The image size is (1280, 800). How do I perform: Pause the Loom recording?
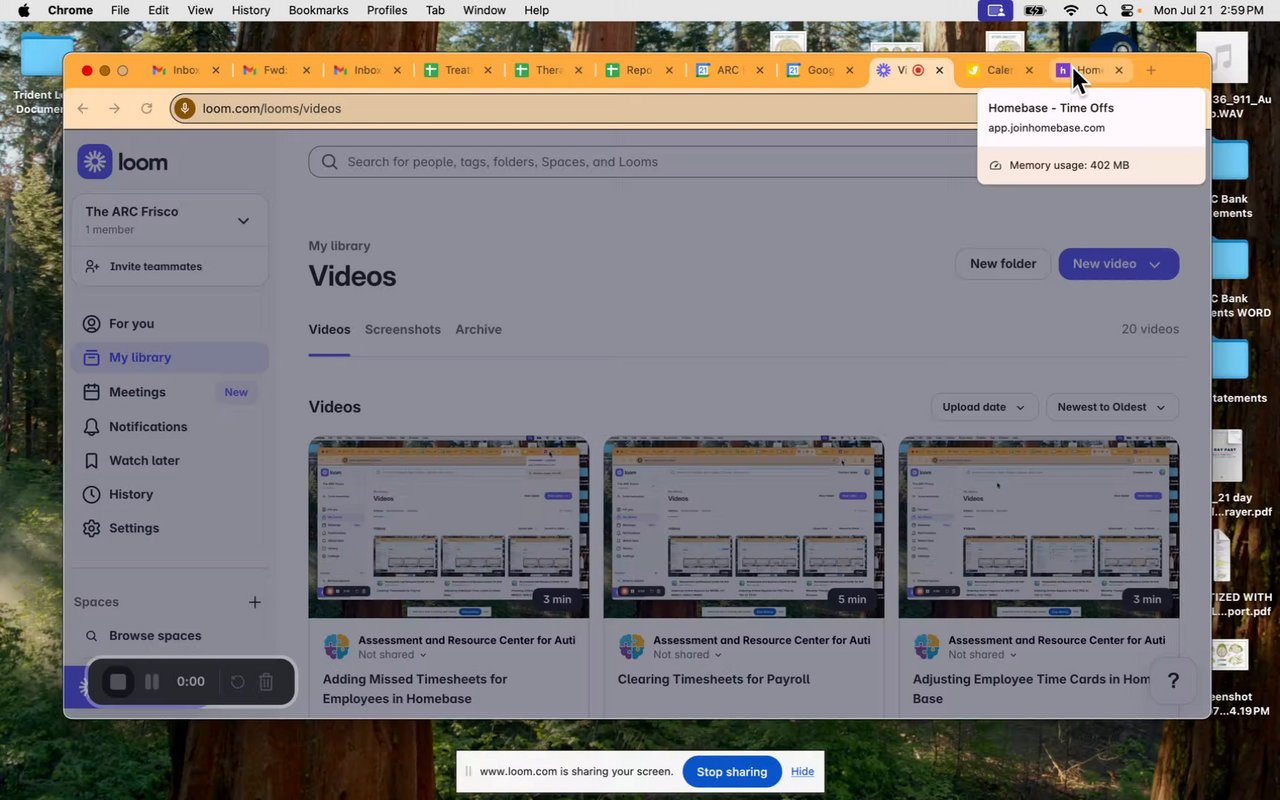click(x=152, y=682)
